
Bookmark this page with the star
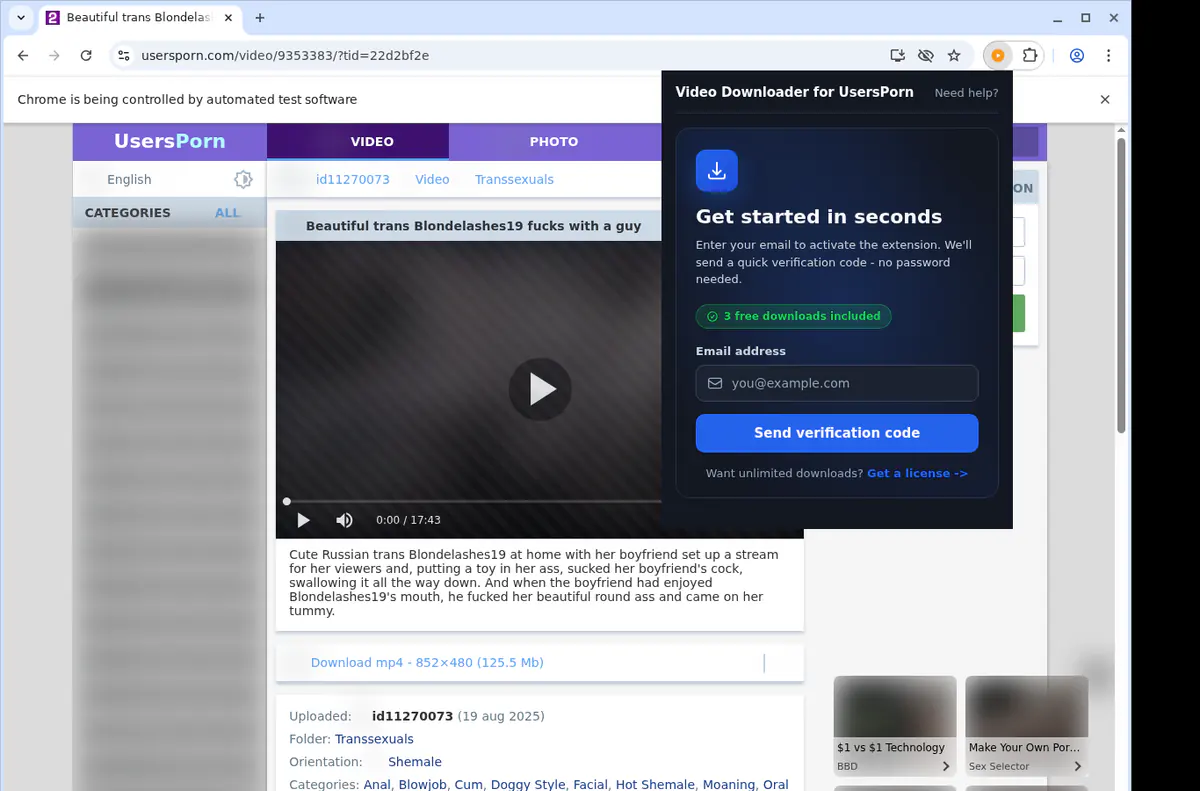[x=954, y=56]
